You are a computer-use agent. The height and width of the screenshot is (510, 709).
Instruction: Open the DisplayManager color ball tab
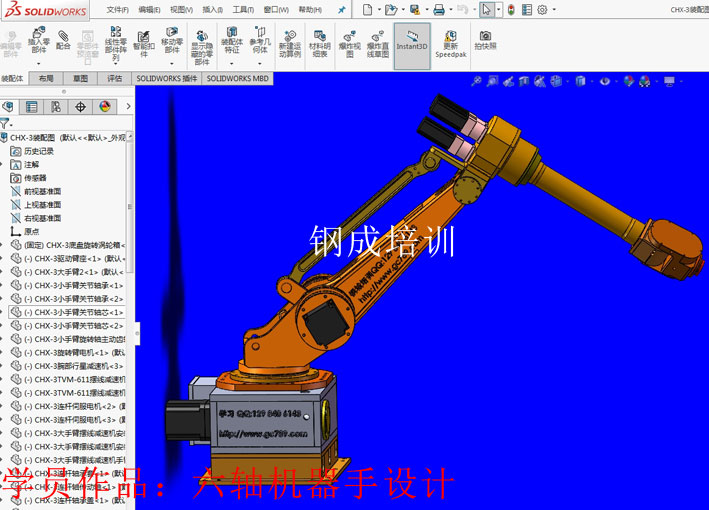click(x=104, y=106)
